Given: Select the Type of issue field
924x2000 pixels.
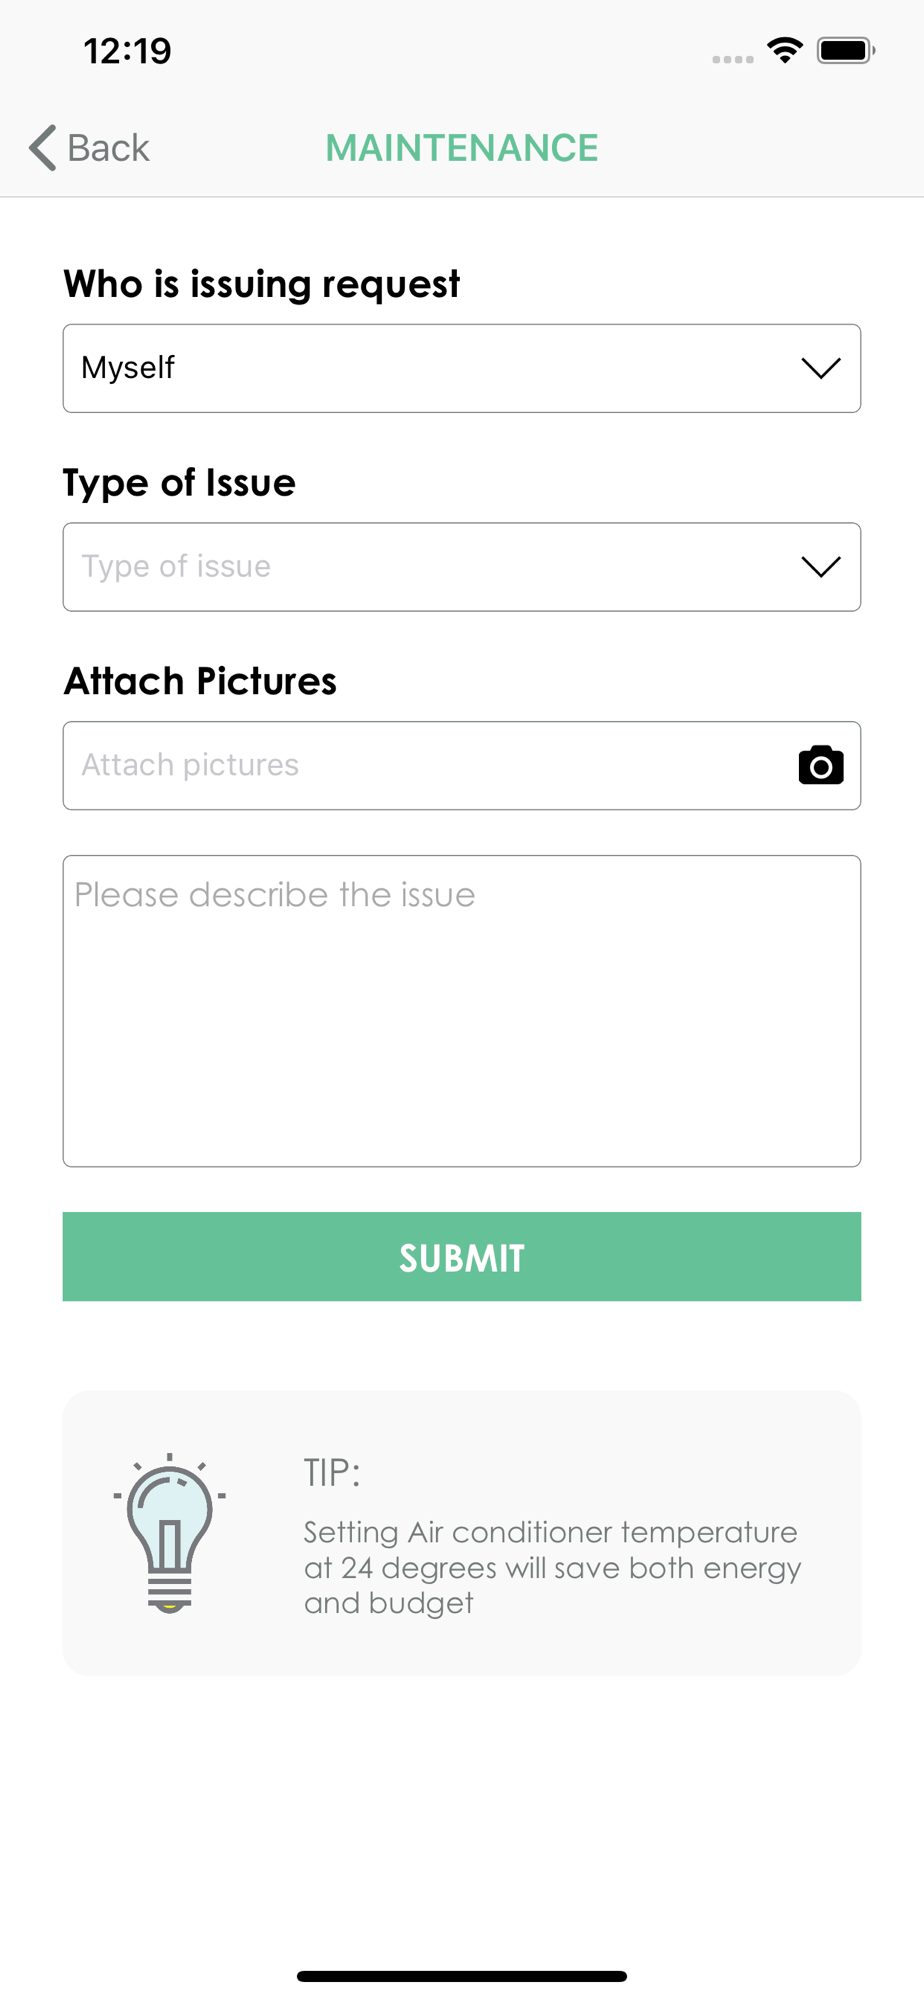Looking at the screenshot, I should click(462, 567).
